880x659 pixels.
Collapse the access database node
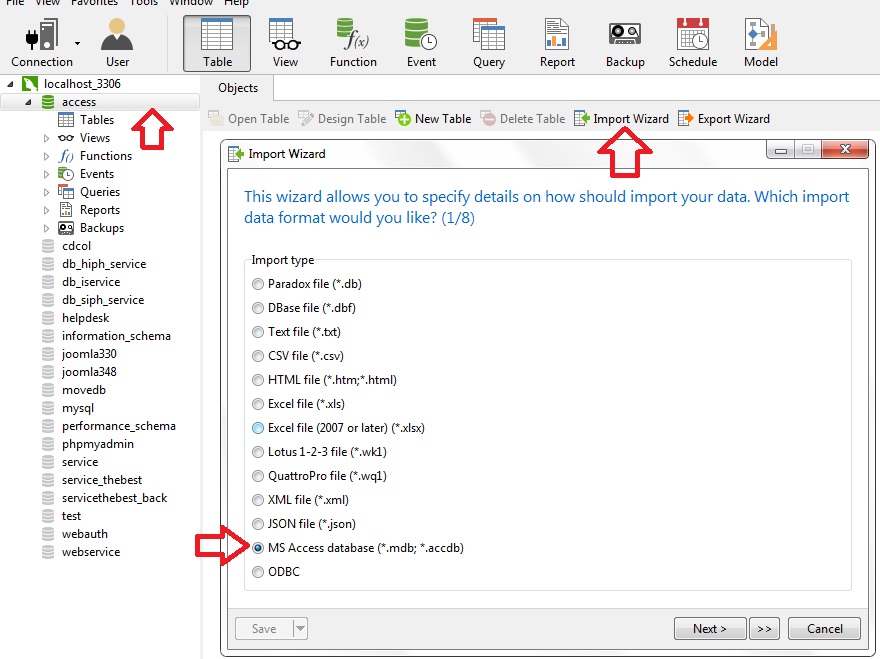coord(28,102)
